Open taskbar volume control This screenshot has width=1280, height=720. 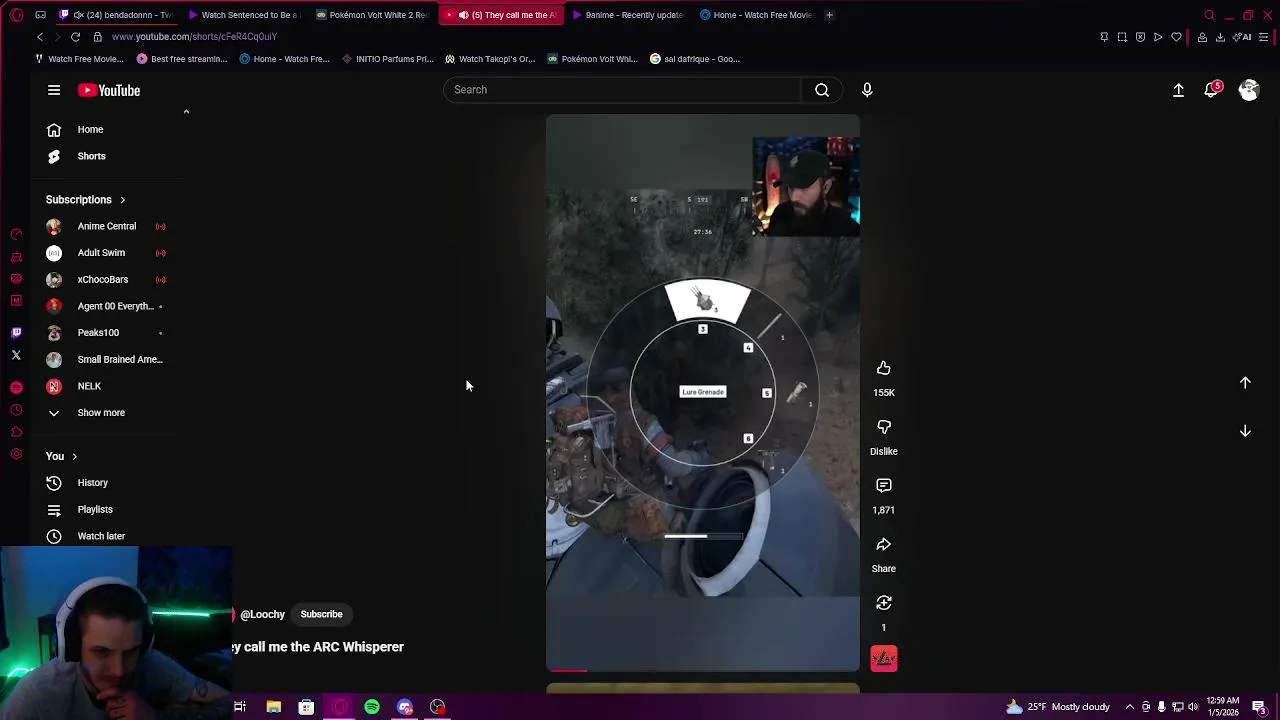[1193, 707]
